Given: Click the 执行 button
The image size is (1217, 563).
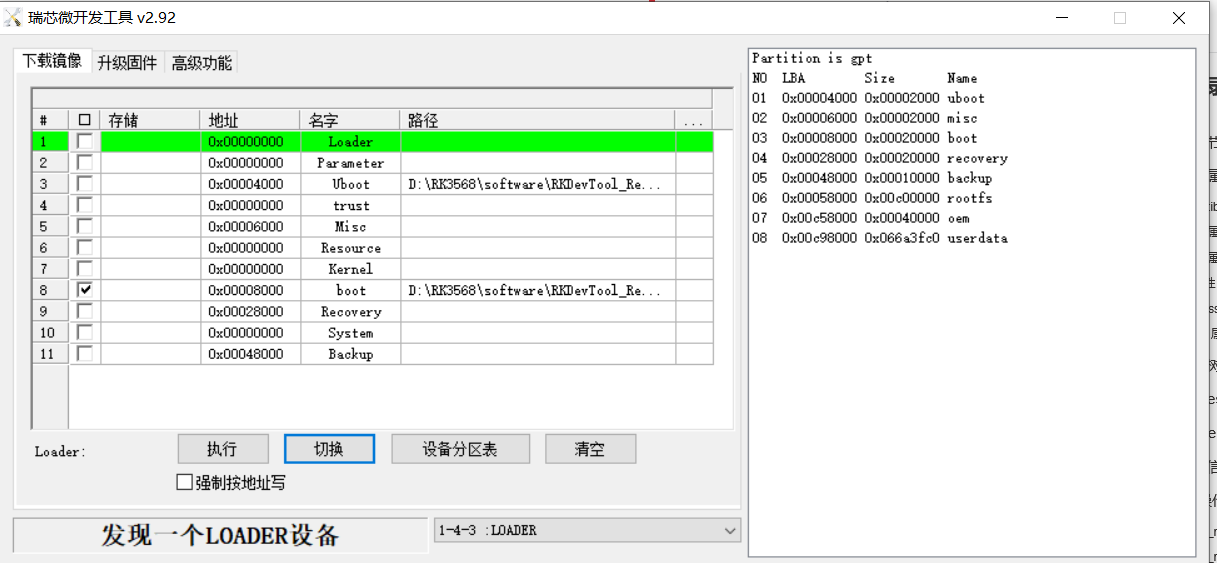Looking at the screenshot, I should [x=223, y=449].
